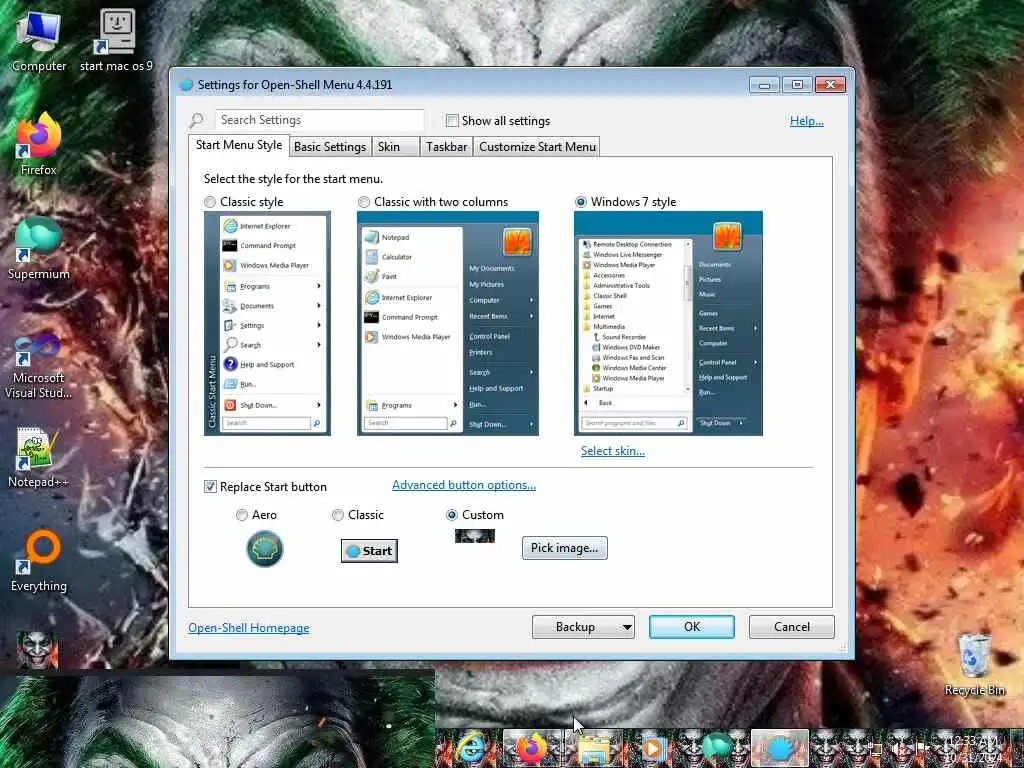The width and height of the screenshot is (1024, 768).
Task: Click the Pick image... button
Action: 564,548
